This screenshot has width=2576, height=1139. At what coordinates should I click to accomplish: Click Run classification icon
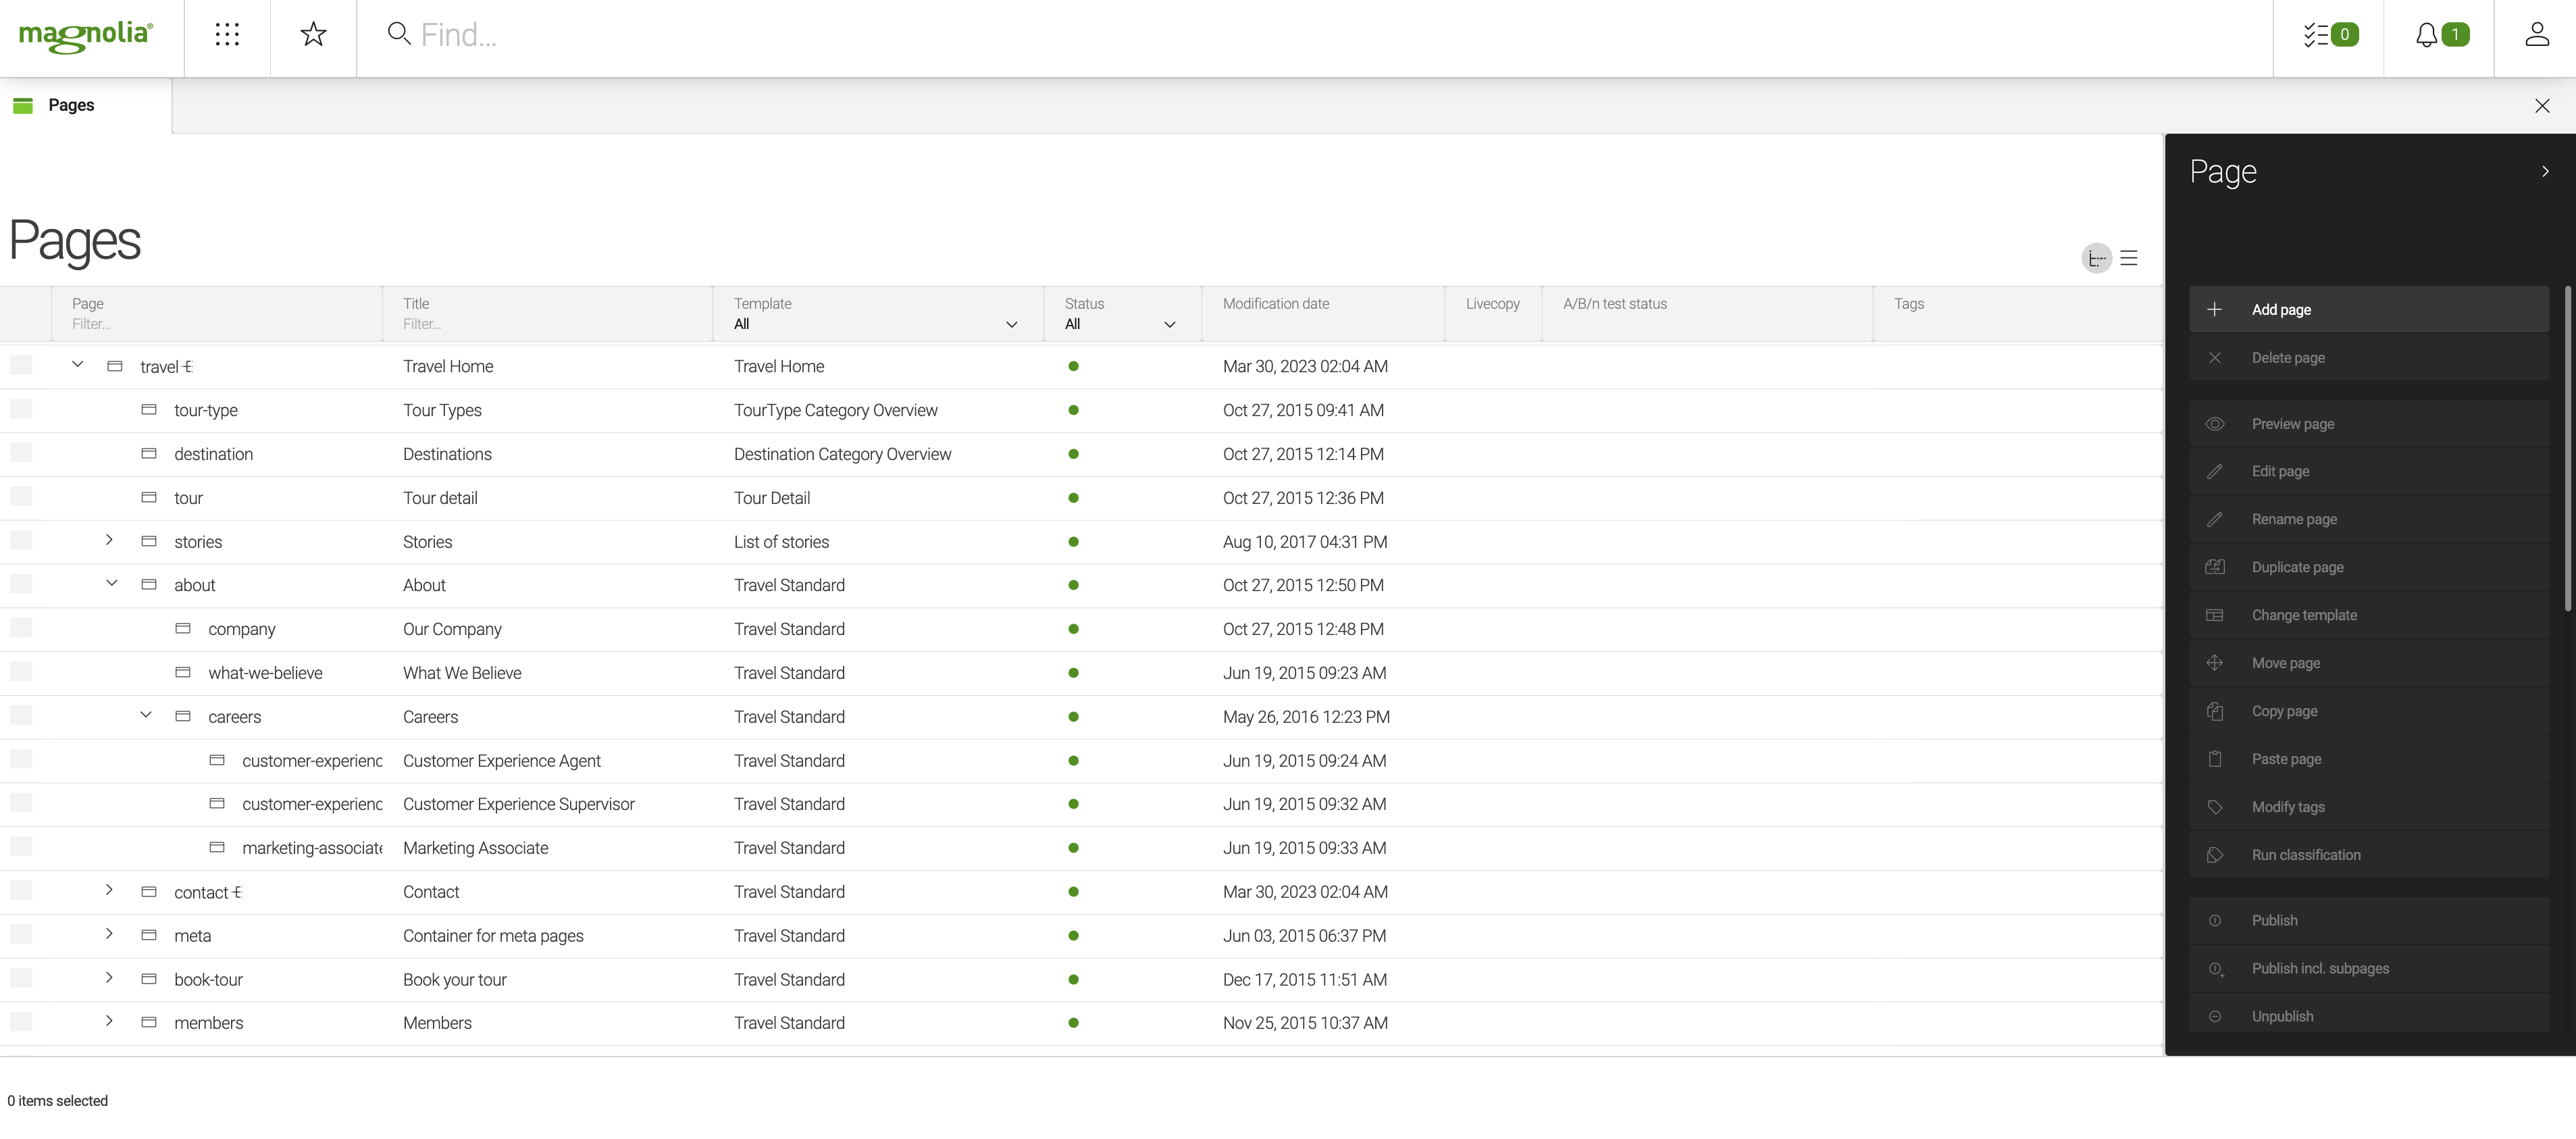pos(2215,855)
